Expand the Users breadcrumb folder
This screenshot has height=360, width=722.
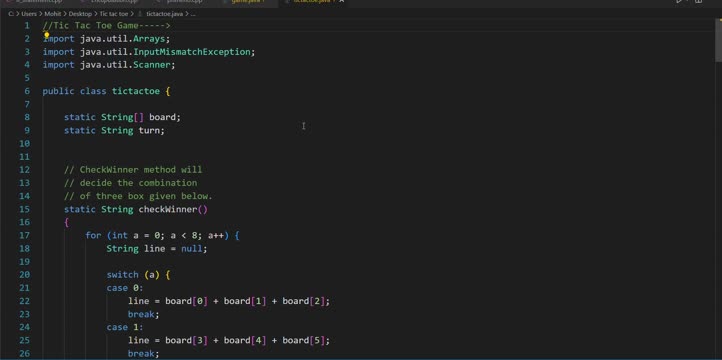point(29,14)
